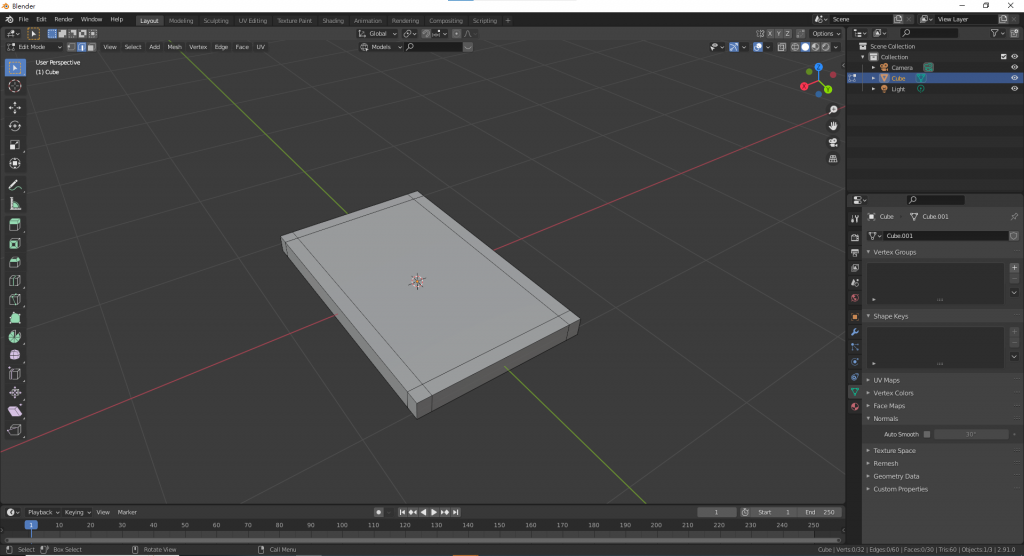Switch to the Modeling workspace tab

click(181, 21)
